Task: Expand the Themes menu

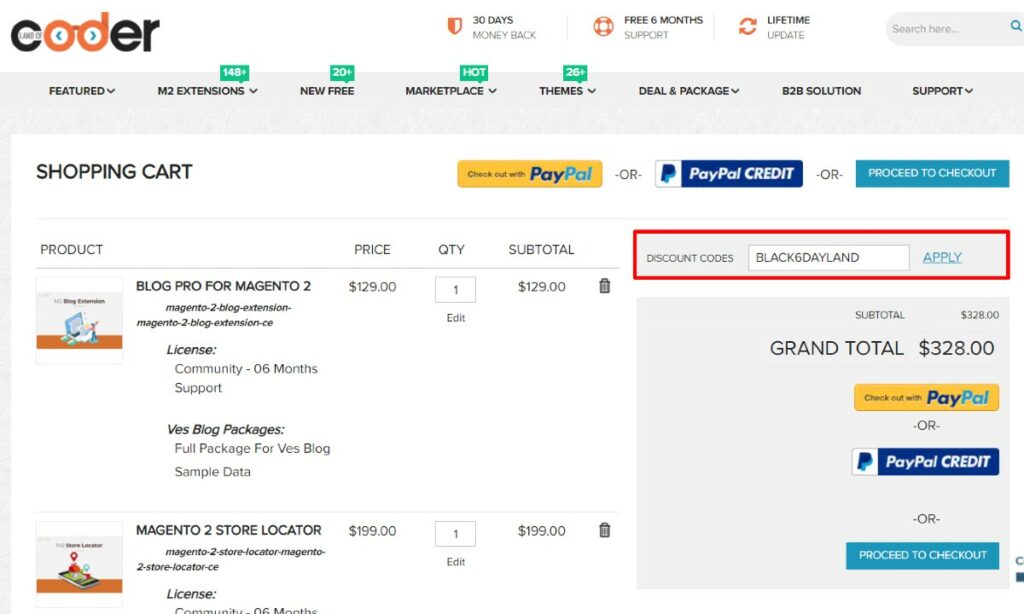Action: pos(567,91)
